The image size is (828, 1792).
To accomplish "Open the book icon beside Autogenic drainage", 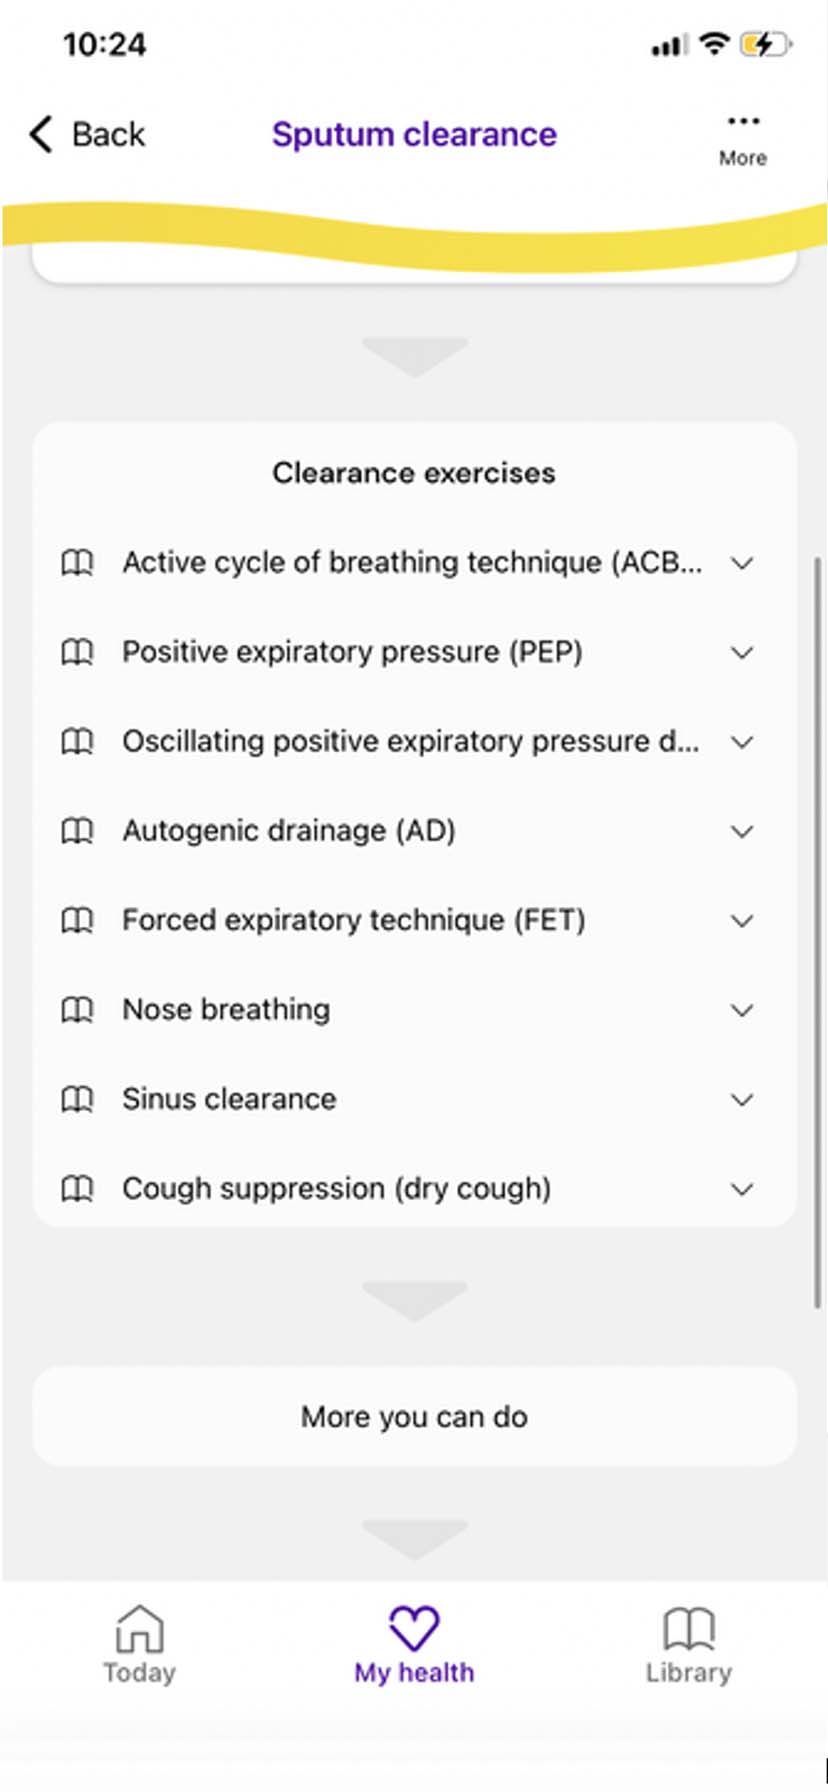I will click(x=77, y=831).
